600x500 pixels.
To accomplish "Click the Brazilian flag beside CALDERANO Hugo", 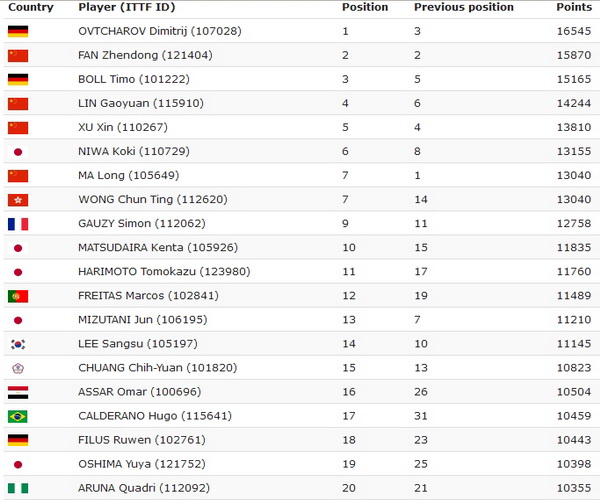I will (18, 416).
